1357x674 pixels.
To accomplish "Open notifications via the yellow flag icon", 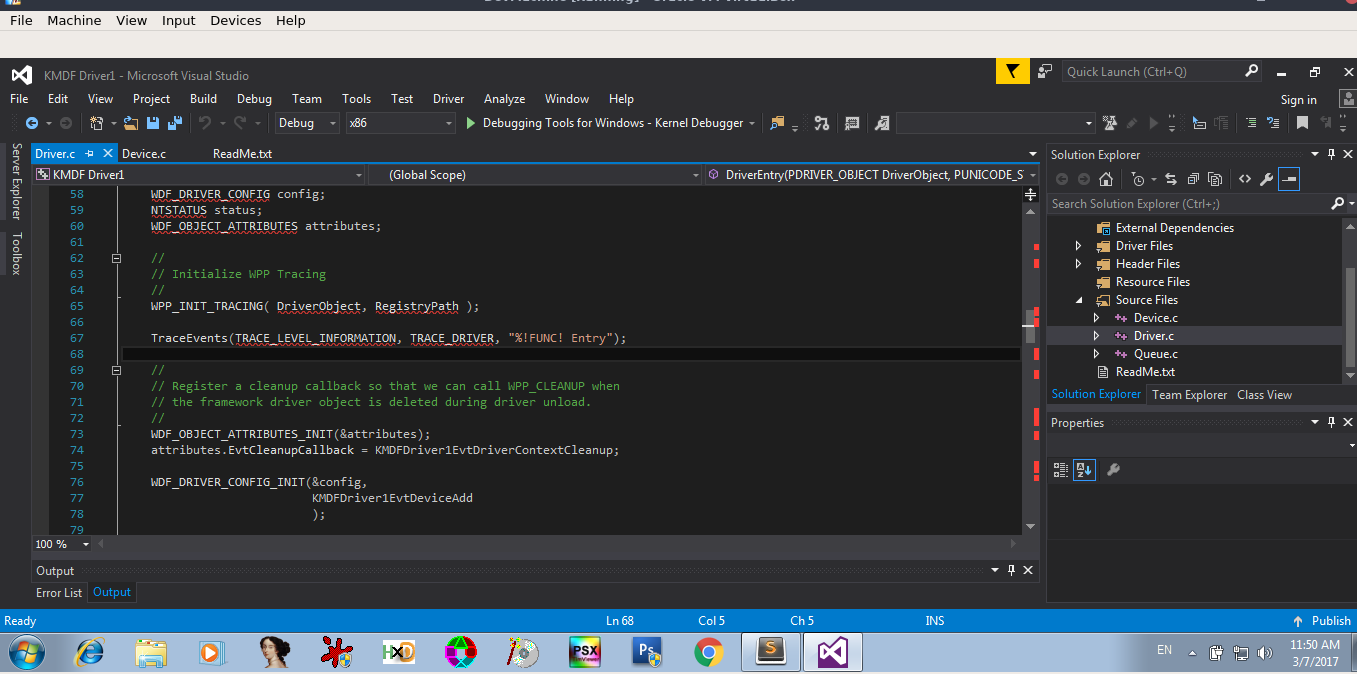I will (x=1012, y=71).
